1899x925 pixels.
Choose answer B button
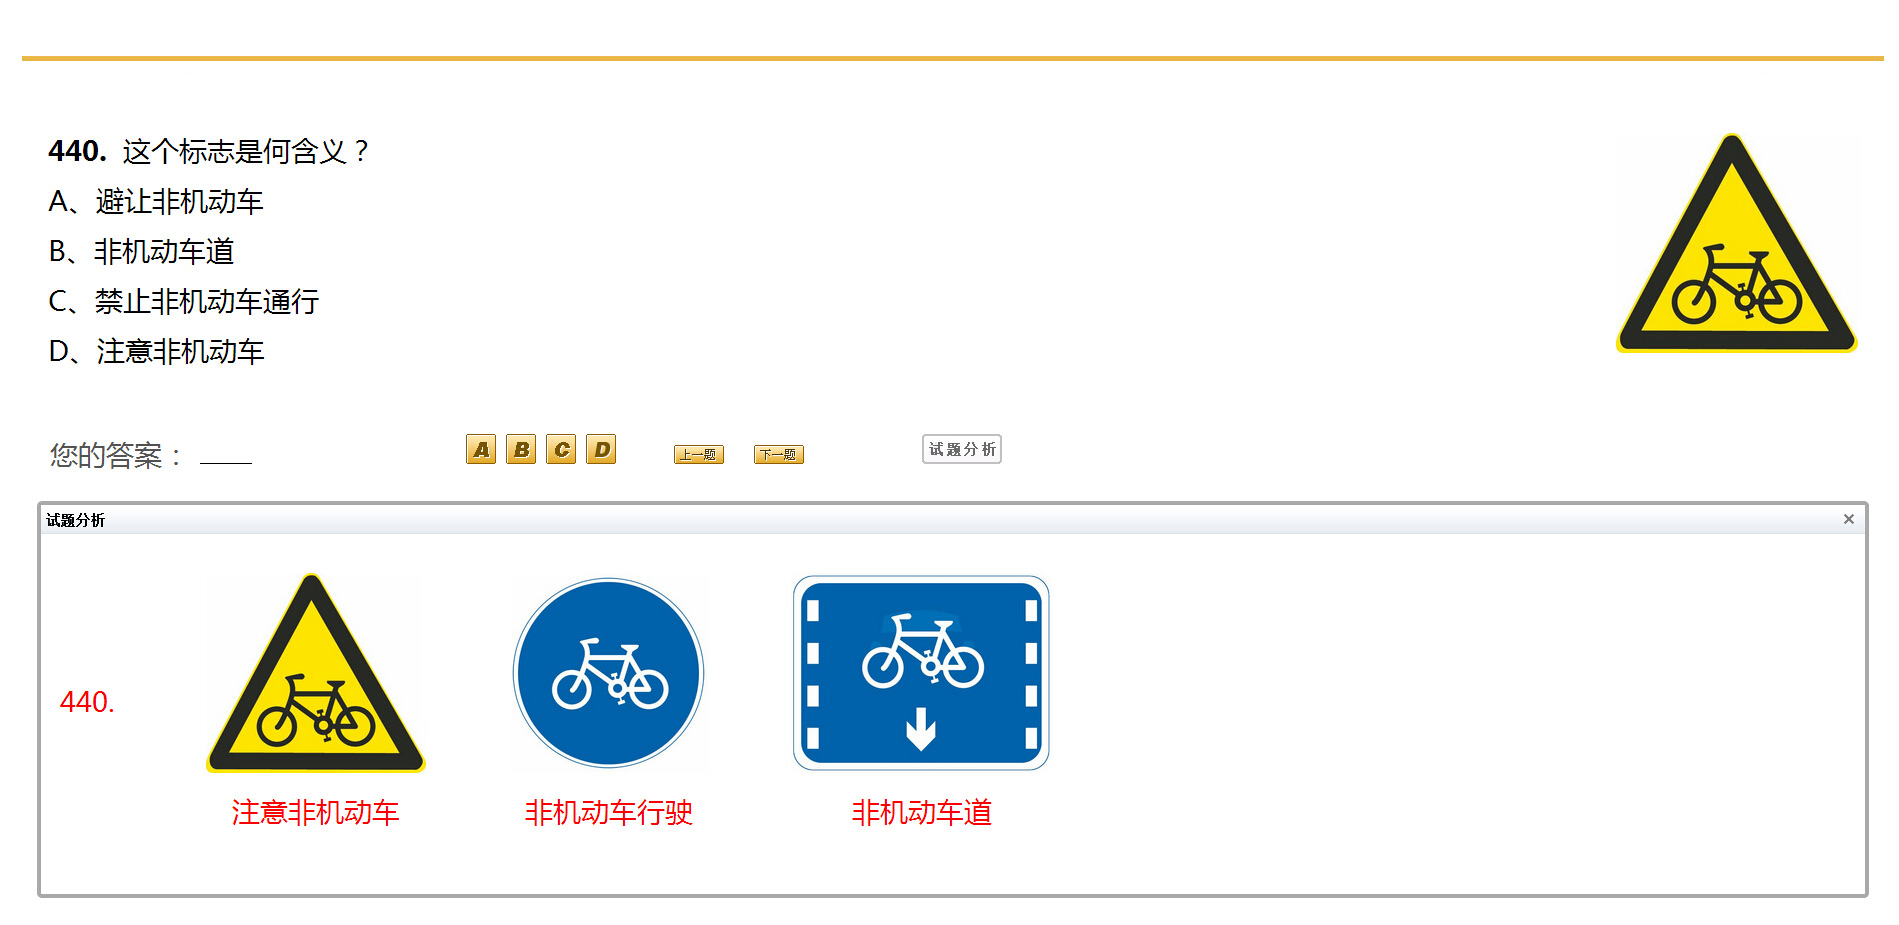point(521,449)
